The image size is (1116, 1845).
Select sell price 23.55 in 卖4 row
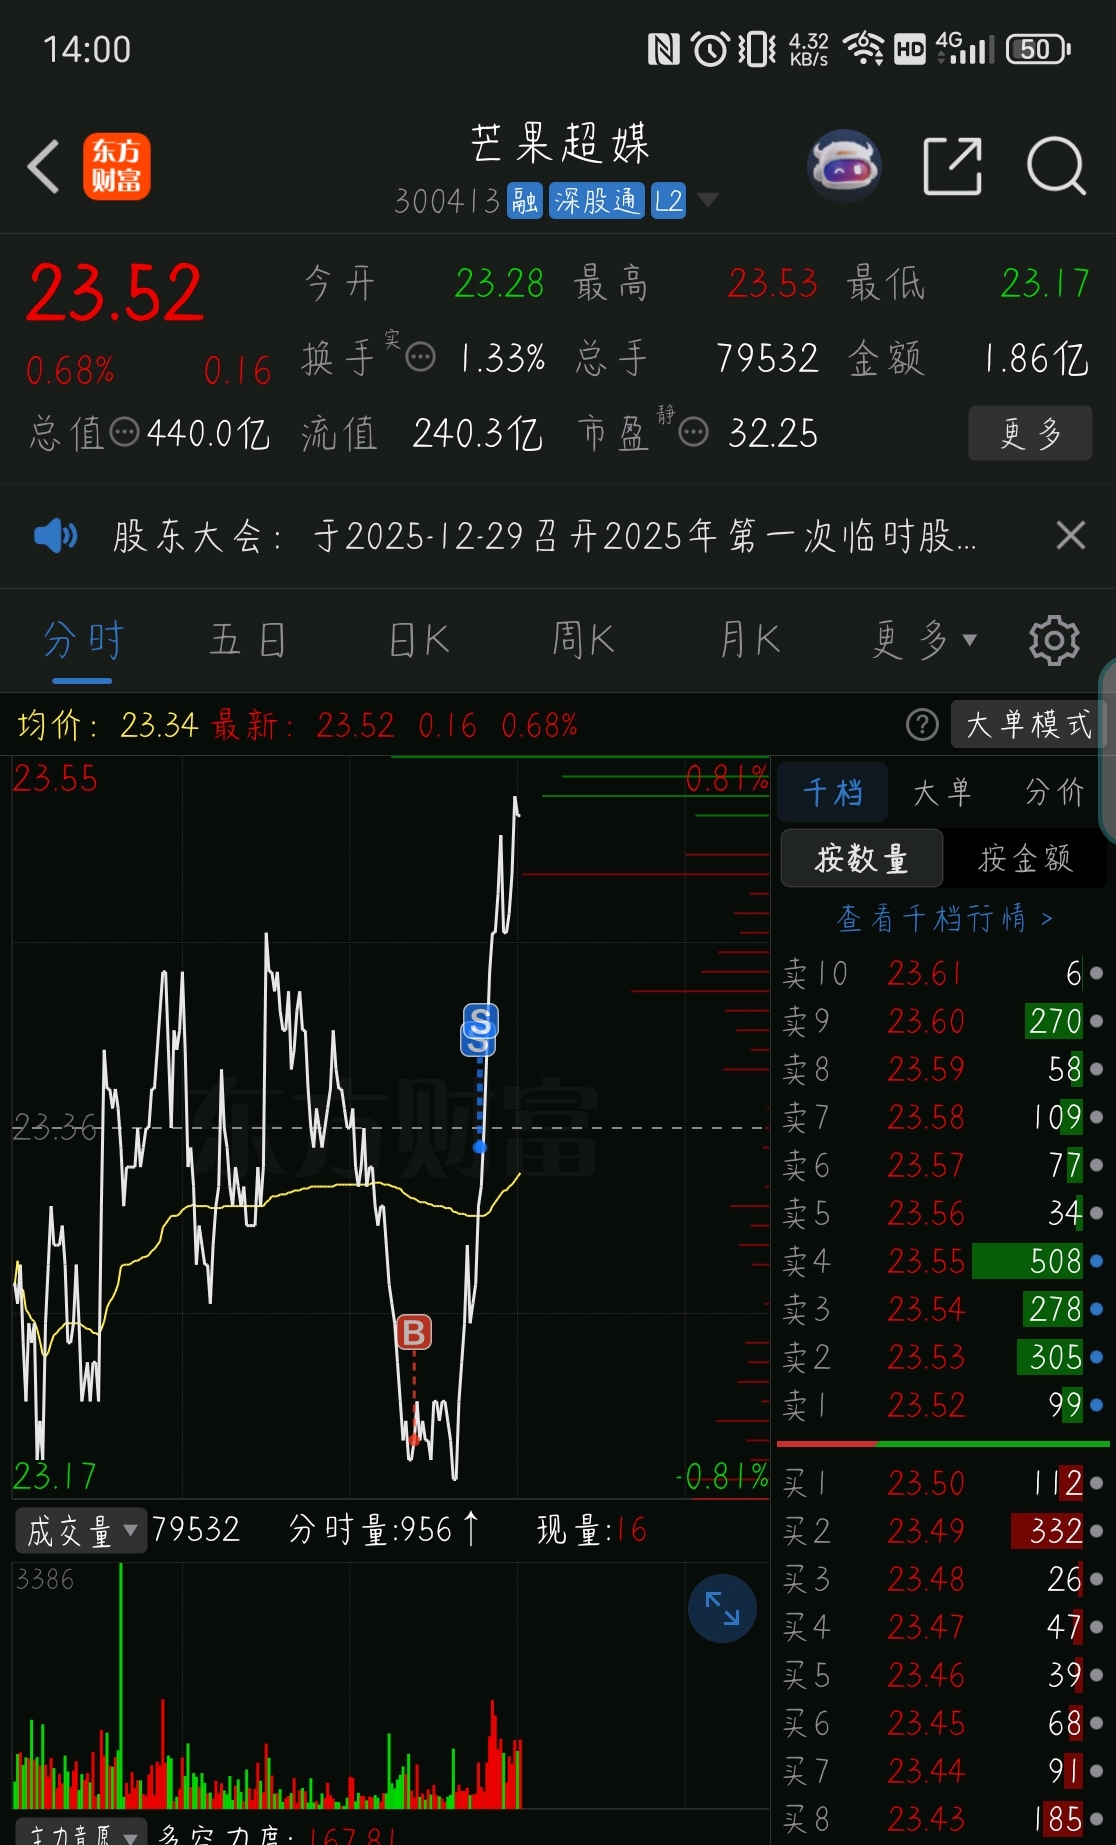click(926, 1261)
